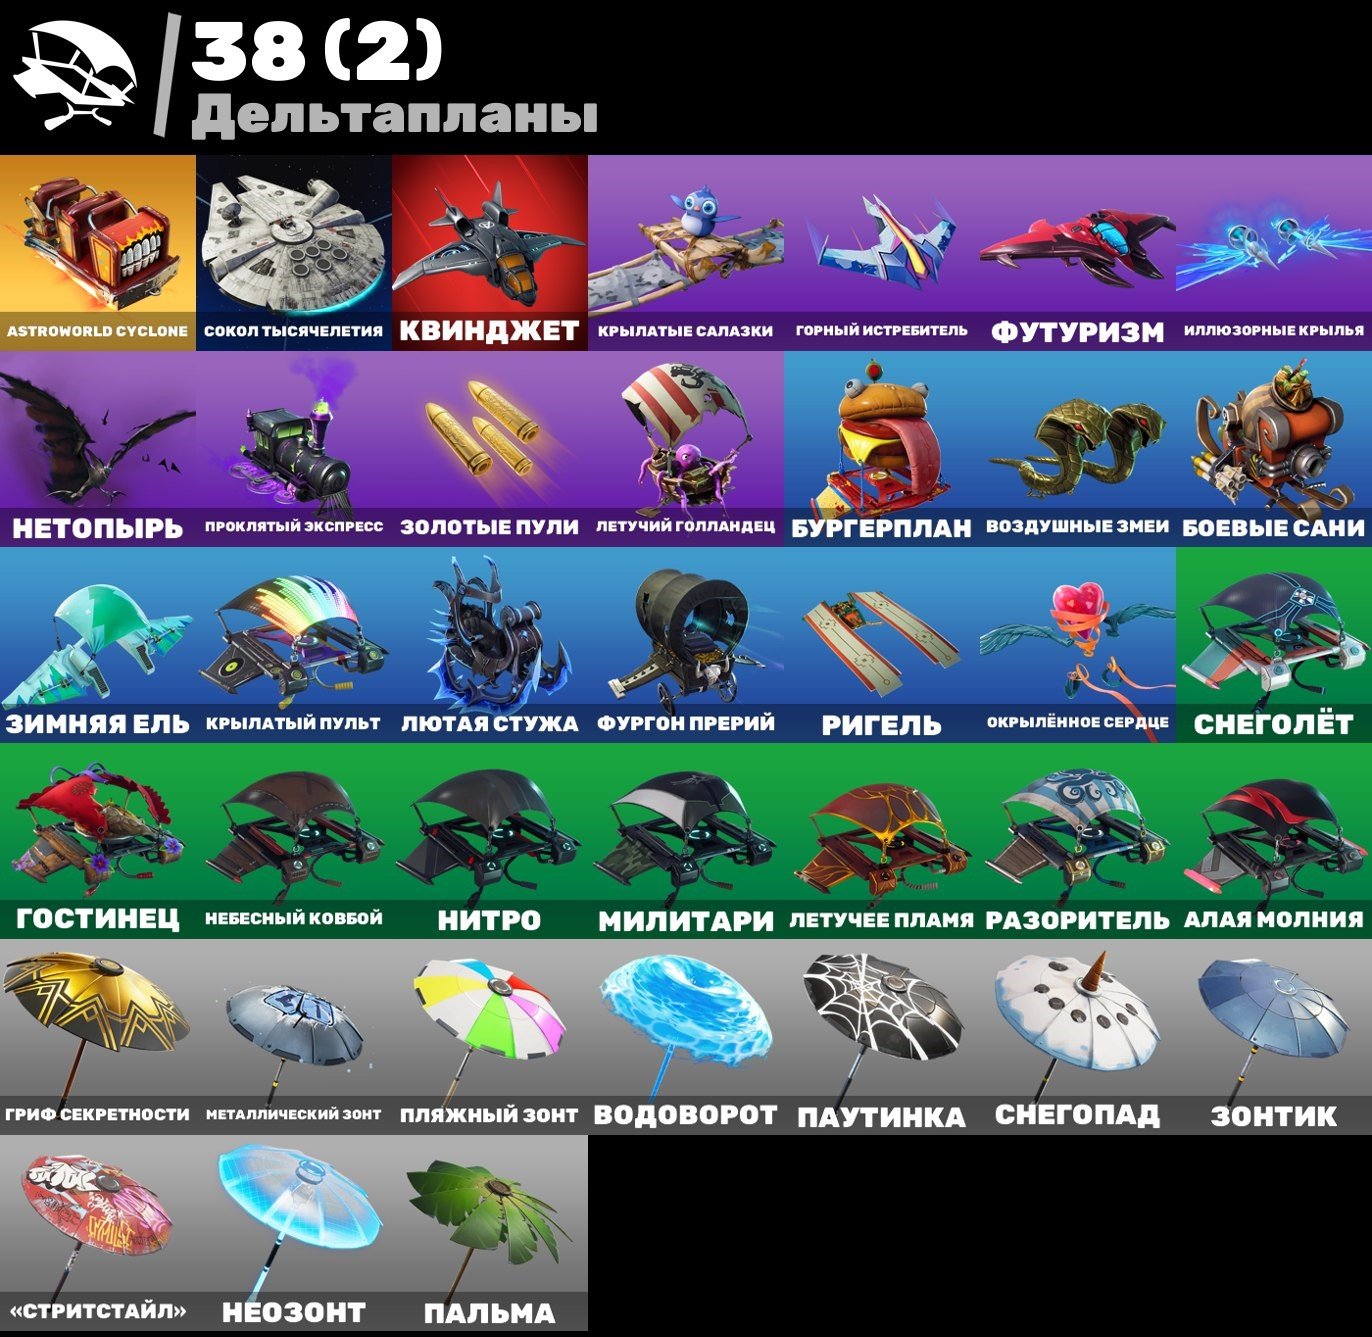Pick the Воздушные Змеи snake glider
This screenshot has height=1337, width=1372.
click(x=1078, y=448)
